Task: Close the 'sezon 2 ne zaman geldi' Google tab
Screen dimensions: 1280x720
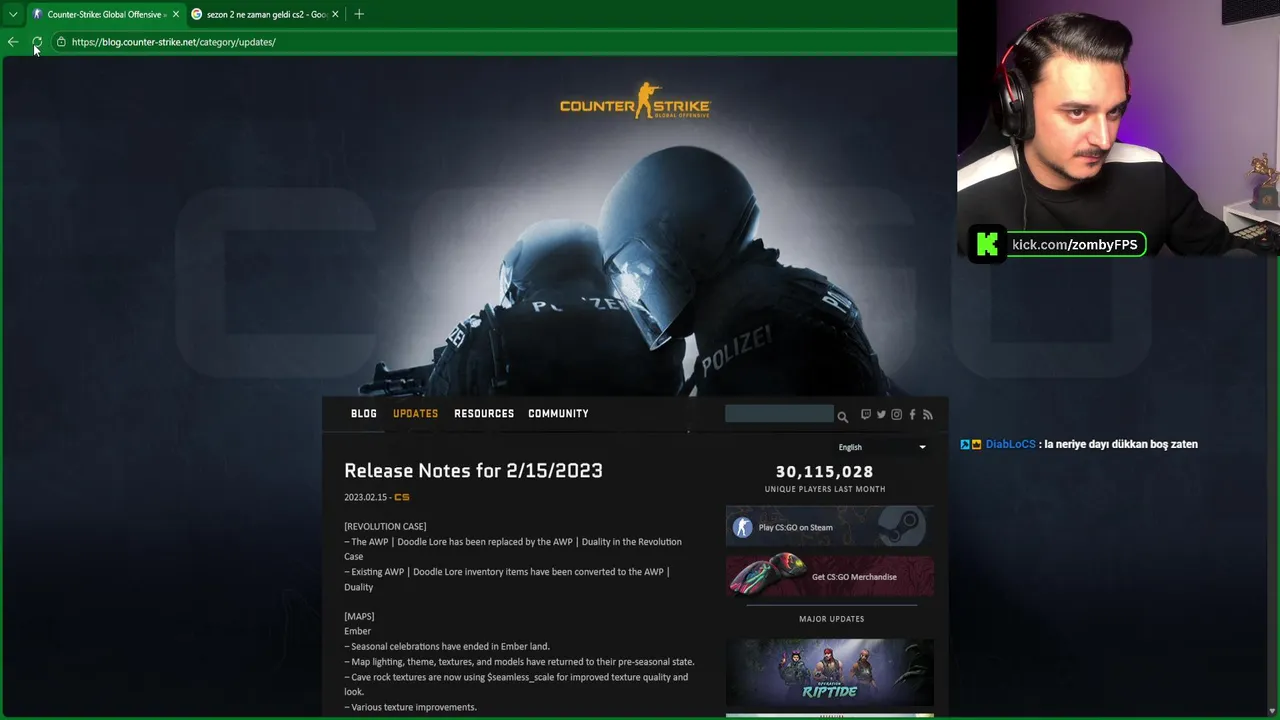Action: click(335, 14)
